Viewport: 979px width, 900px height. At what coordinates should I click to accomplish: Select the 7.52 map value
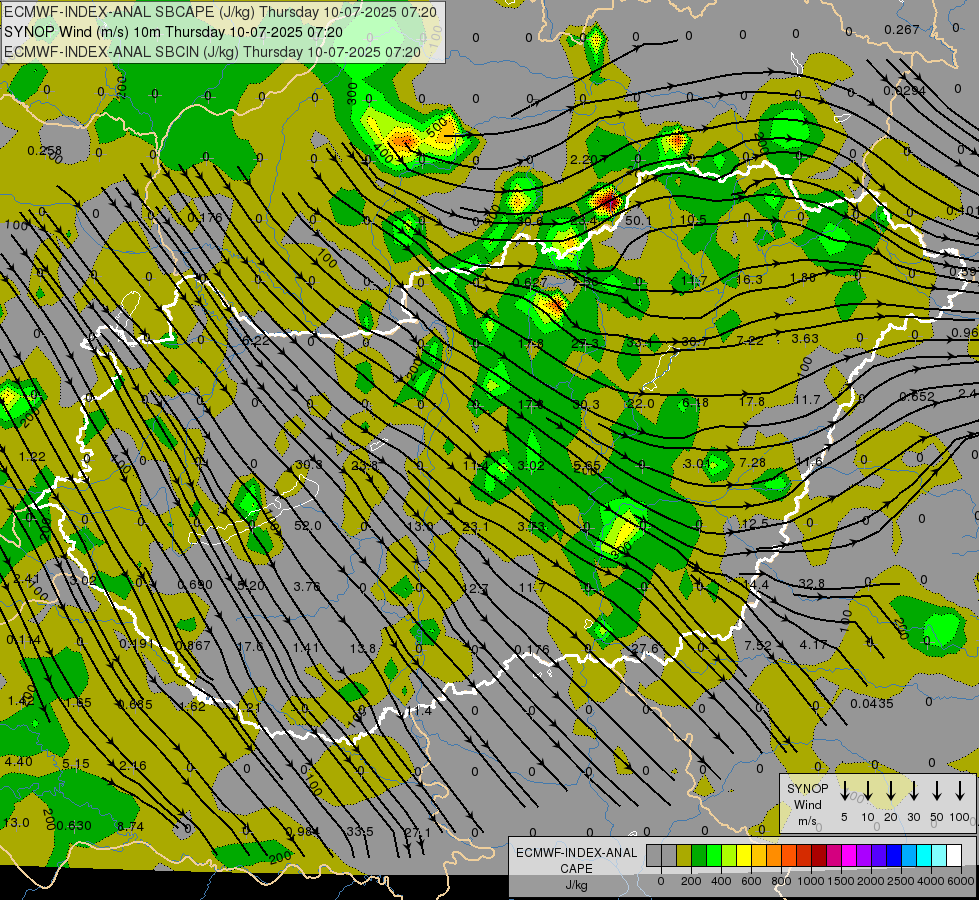pyautogui.click(x=758, y=645)
